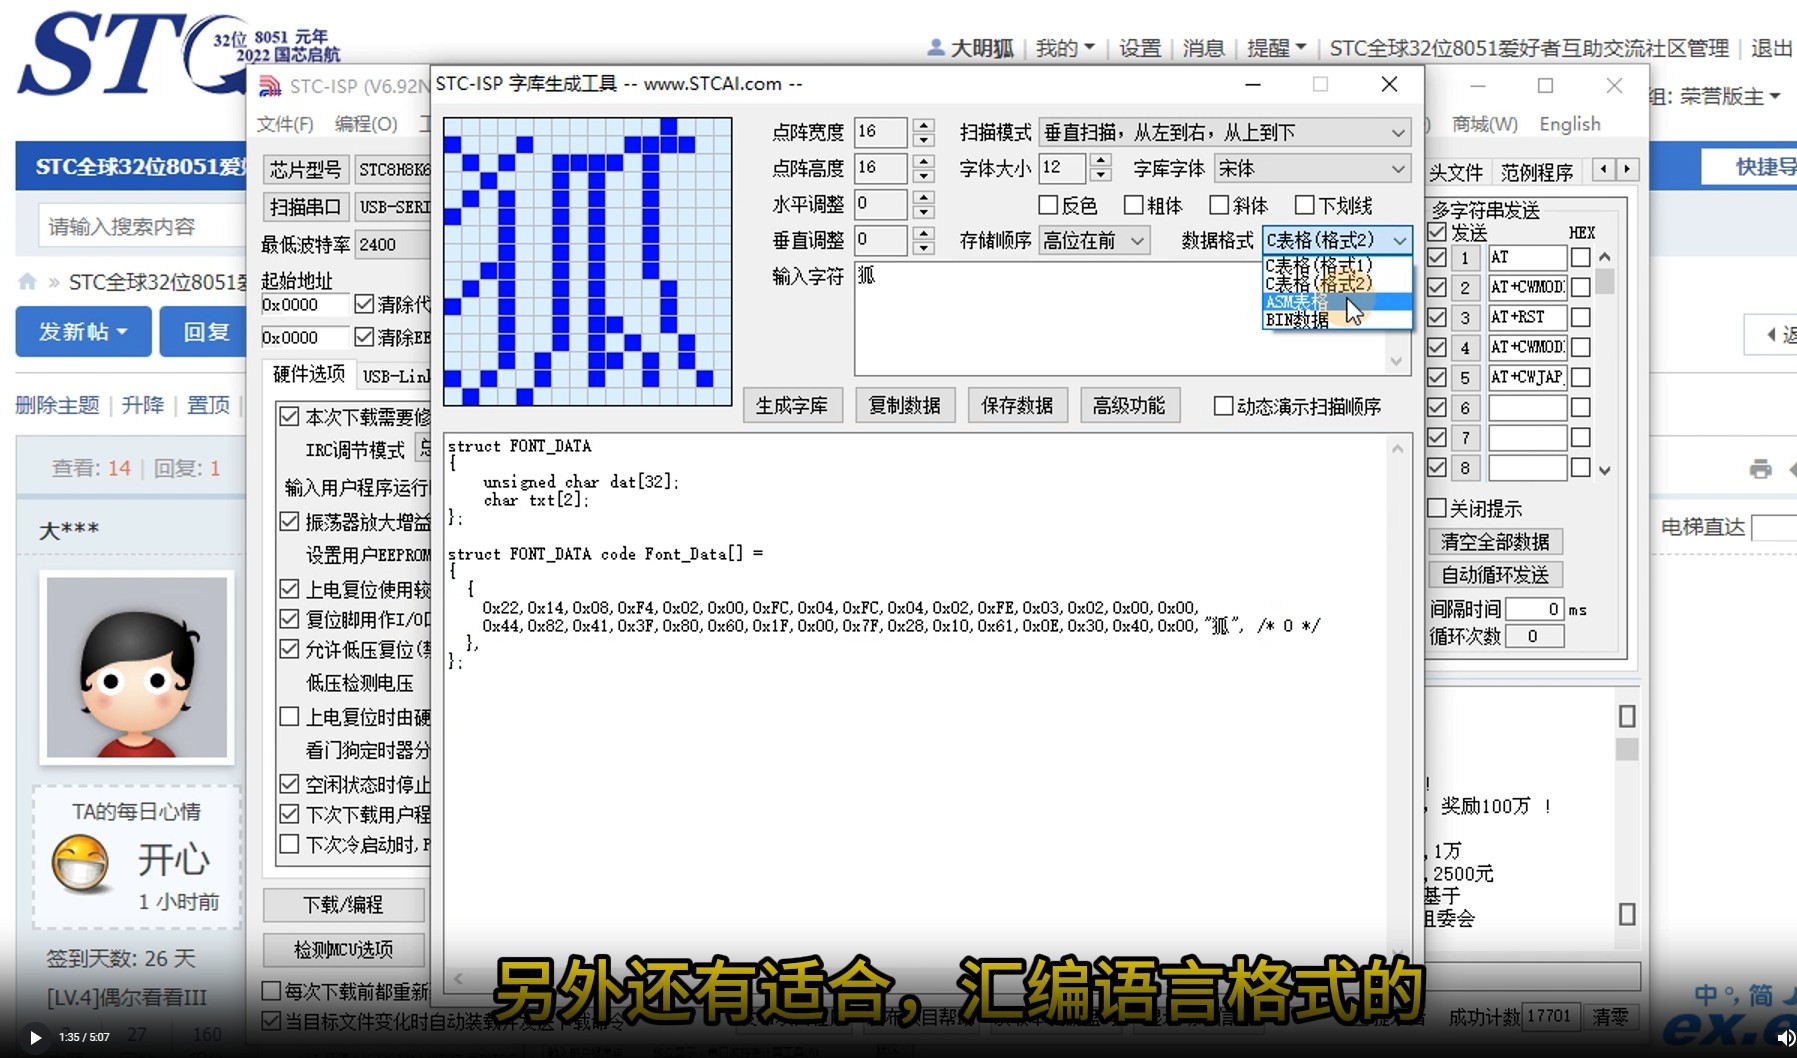Image resolution: width=1797 pixels, height=1058 pixels.
Task: Enable the 下划线 underline checkbox
Action: [1304, 205]
